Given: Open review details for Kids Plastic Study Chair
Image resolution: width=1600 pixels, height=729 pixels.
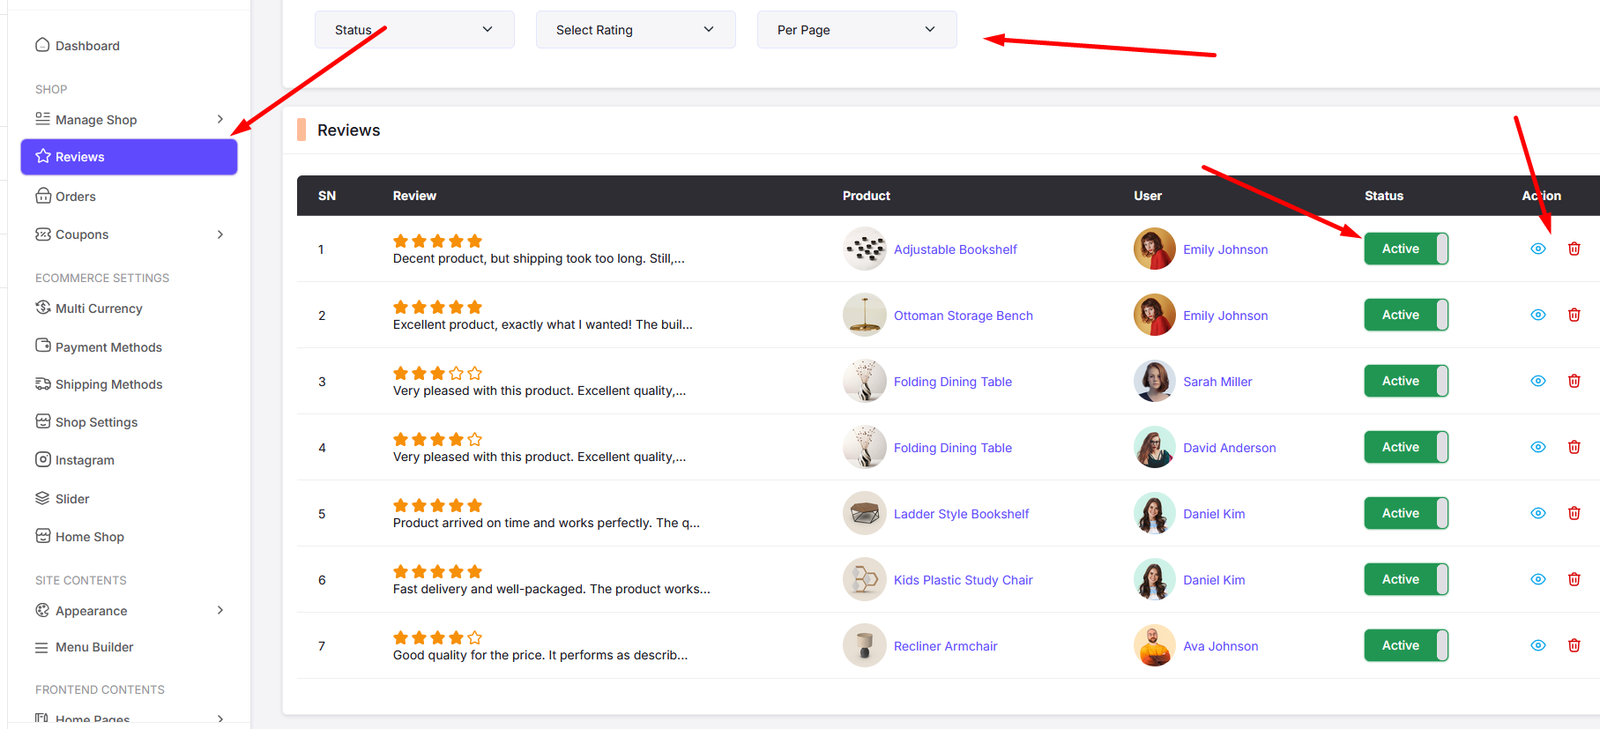Looking at the screenshot, I should [x=1538, y=580].
